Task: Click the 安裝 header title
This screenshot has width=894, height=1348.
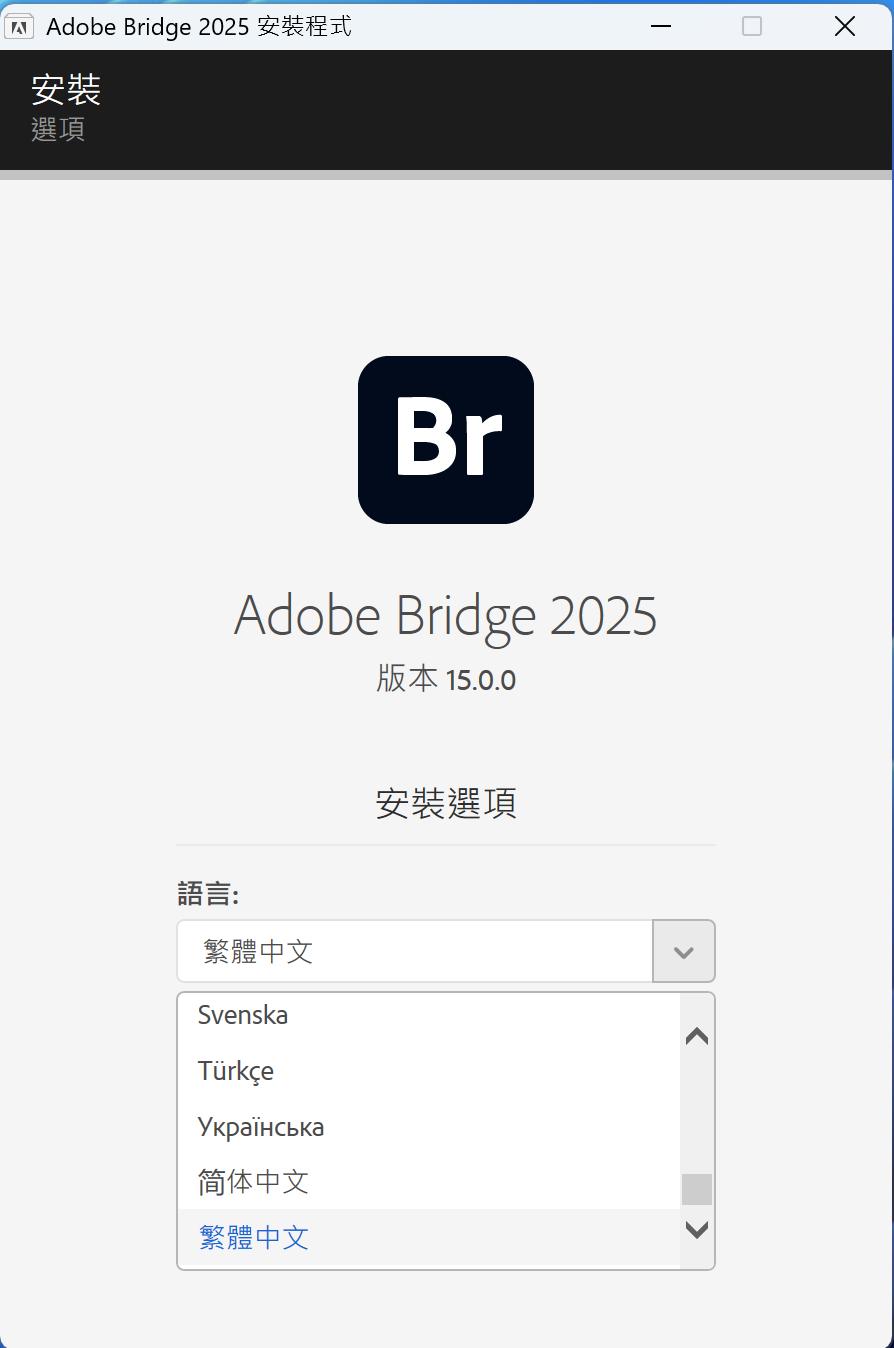Action: pos(66,90)
